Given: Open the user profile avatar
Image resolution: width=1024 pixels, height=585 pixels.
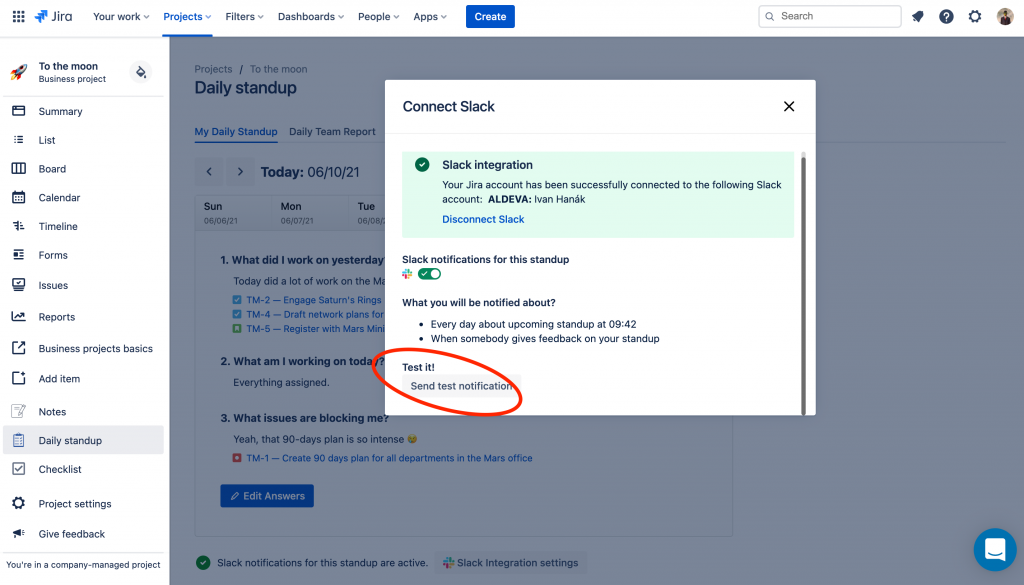Looking at the screenshot, I should click(1005, 16).
